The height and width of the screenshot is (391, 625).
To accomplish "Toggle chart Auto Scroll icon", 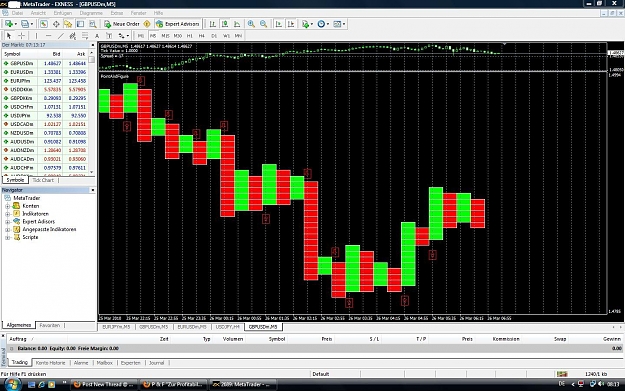I will click(x=279, y=24).
